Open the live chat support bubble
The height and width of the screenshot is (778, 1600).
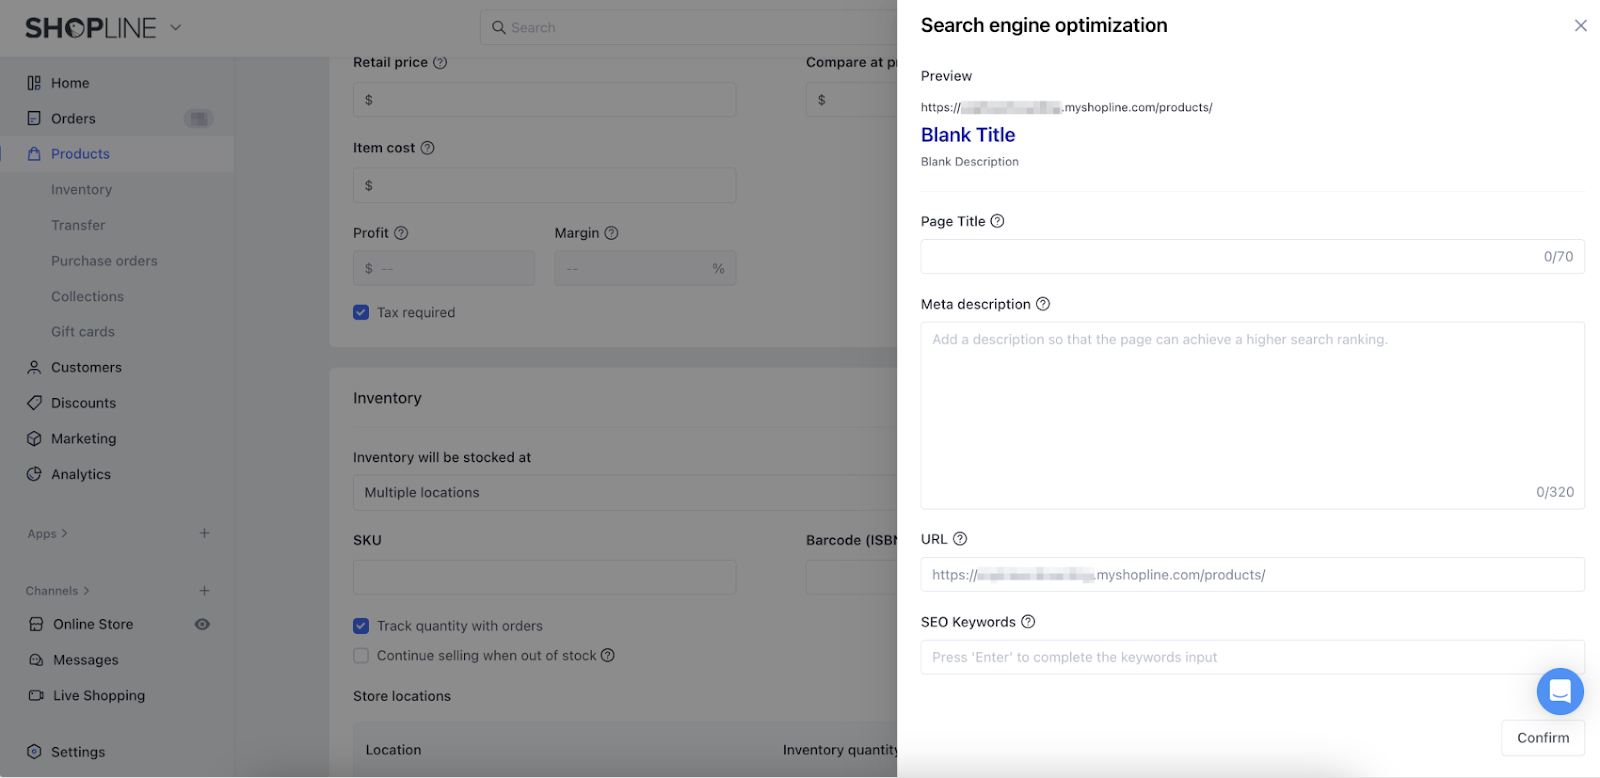point(1559,691)
